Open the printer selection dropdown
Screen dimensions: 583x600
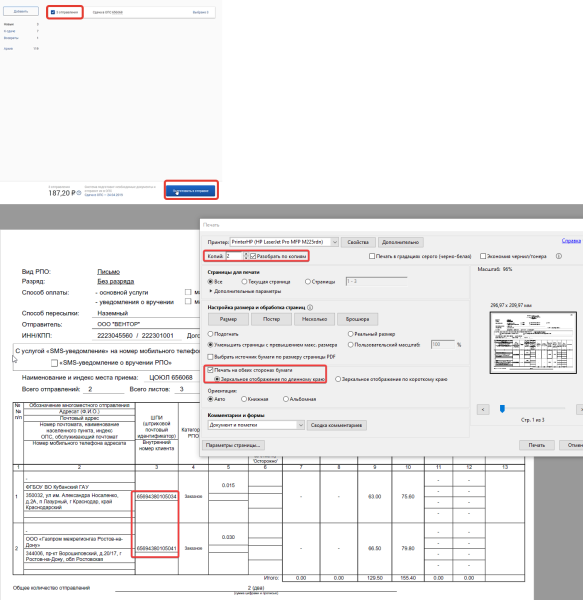click(334, 242)
